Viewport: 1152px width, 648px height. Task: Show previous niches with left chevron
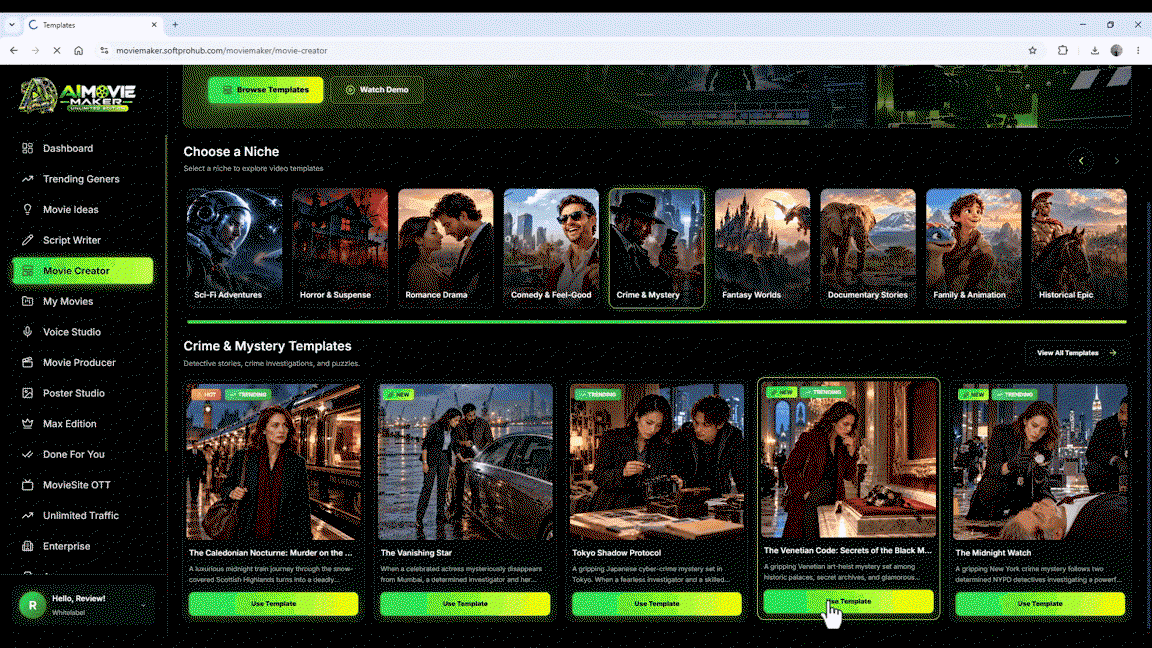point(1081,160)
